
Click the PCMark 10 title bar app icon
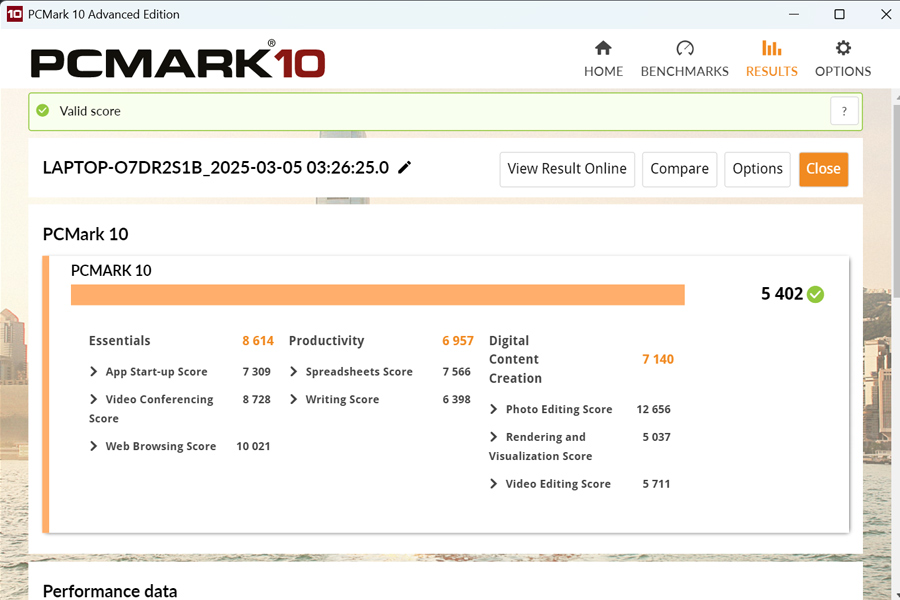click(x=14, y=14)
